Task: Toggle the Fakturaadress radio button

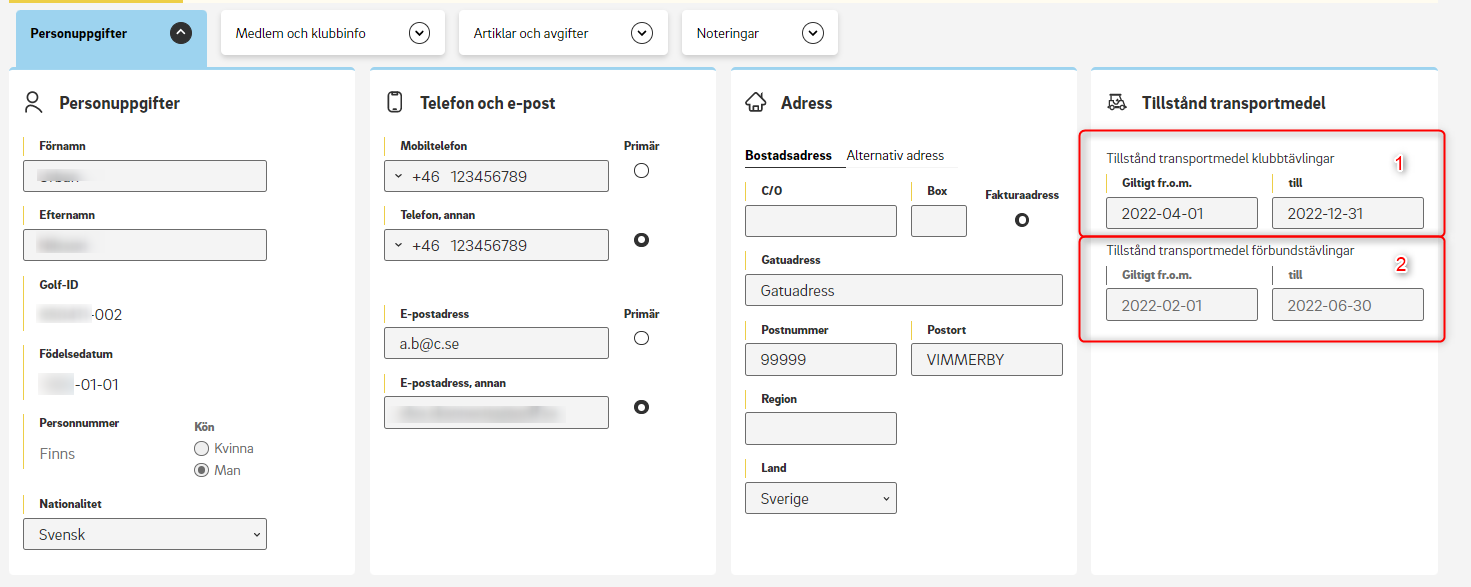Action: click(1022, 220)
